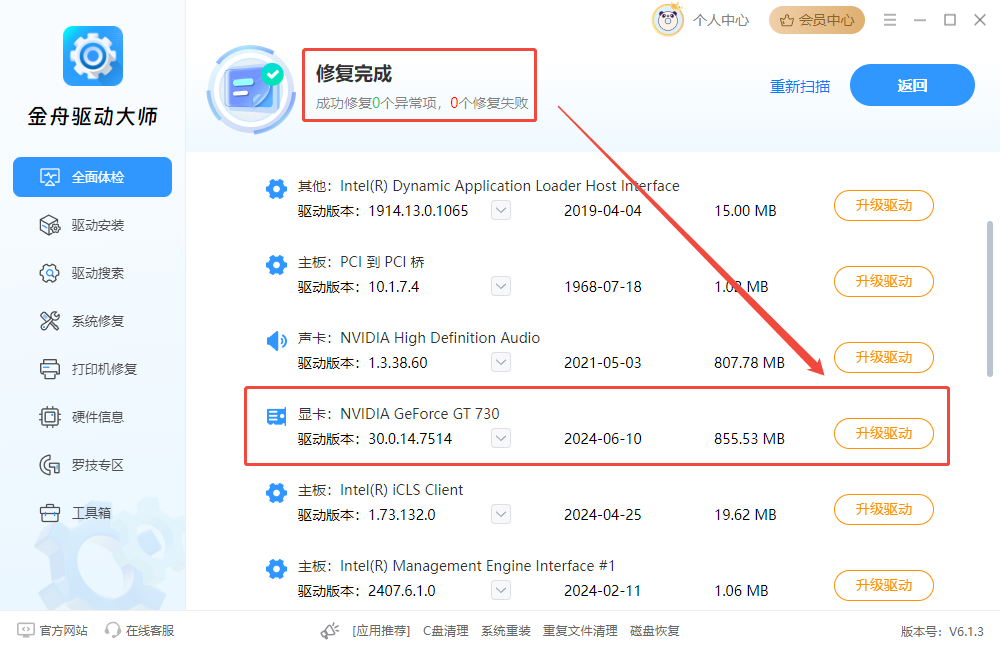Open 工具箱 section
The width and height of the screenshot is (1000, 650).
click(92, 513)
